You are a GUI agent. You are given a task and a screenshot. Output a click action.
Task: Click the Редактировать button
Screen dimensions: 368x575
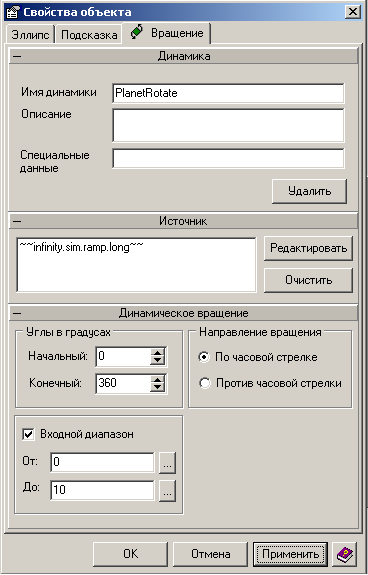pyautogui.click(x=308, y=248)
